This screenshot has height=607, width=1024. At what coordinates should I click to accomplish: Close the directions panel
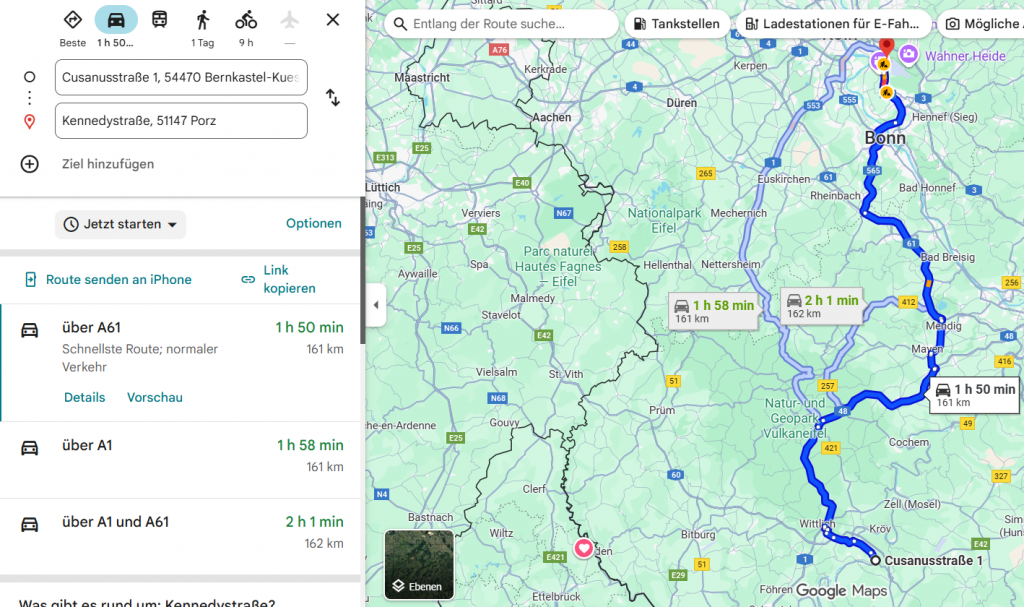click(x=333, y=20)
